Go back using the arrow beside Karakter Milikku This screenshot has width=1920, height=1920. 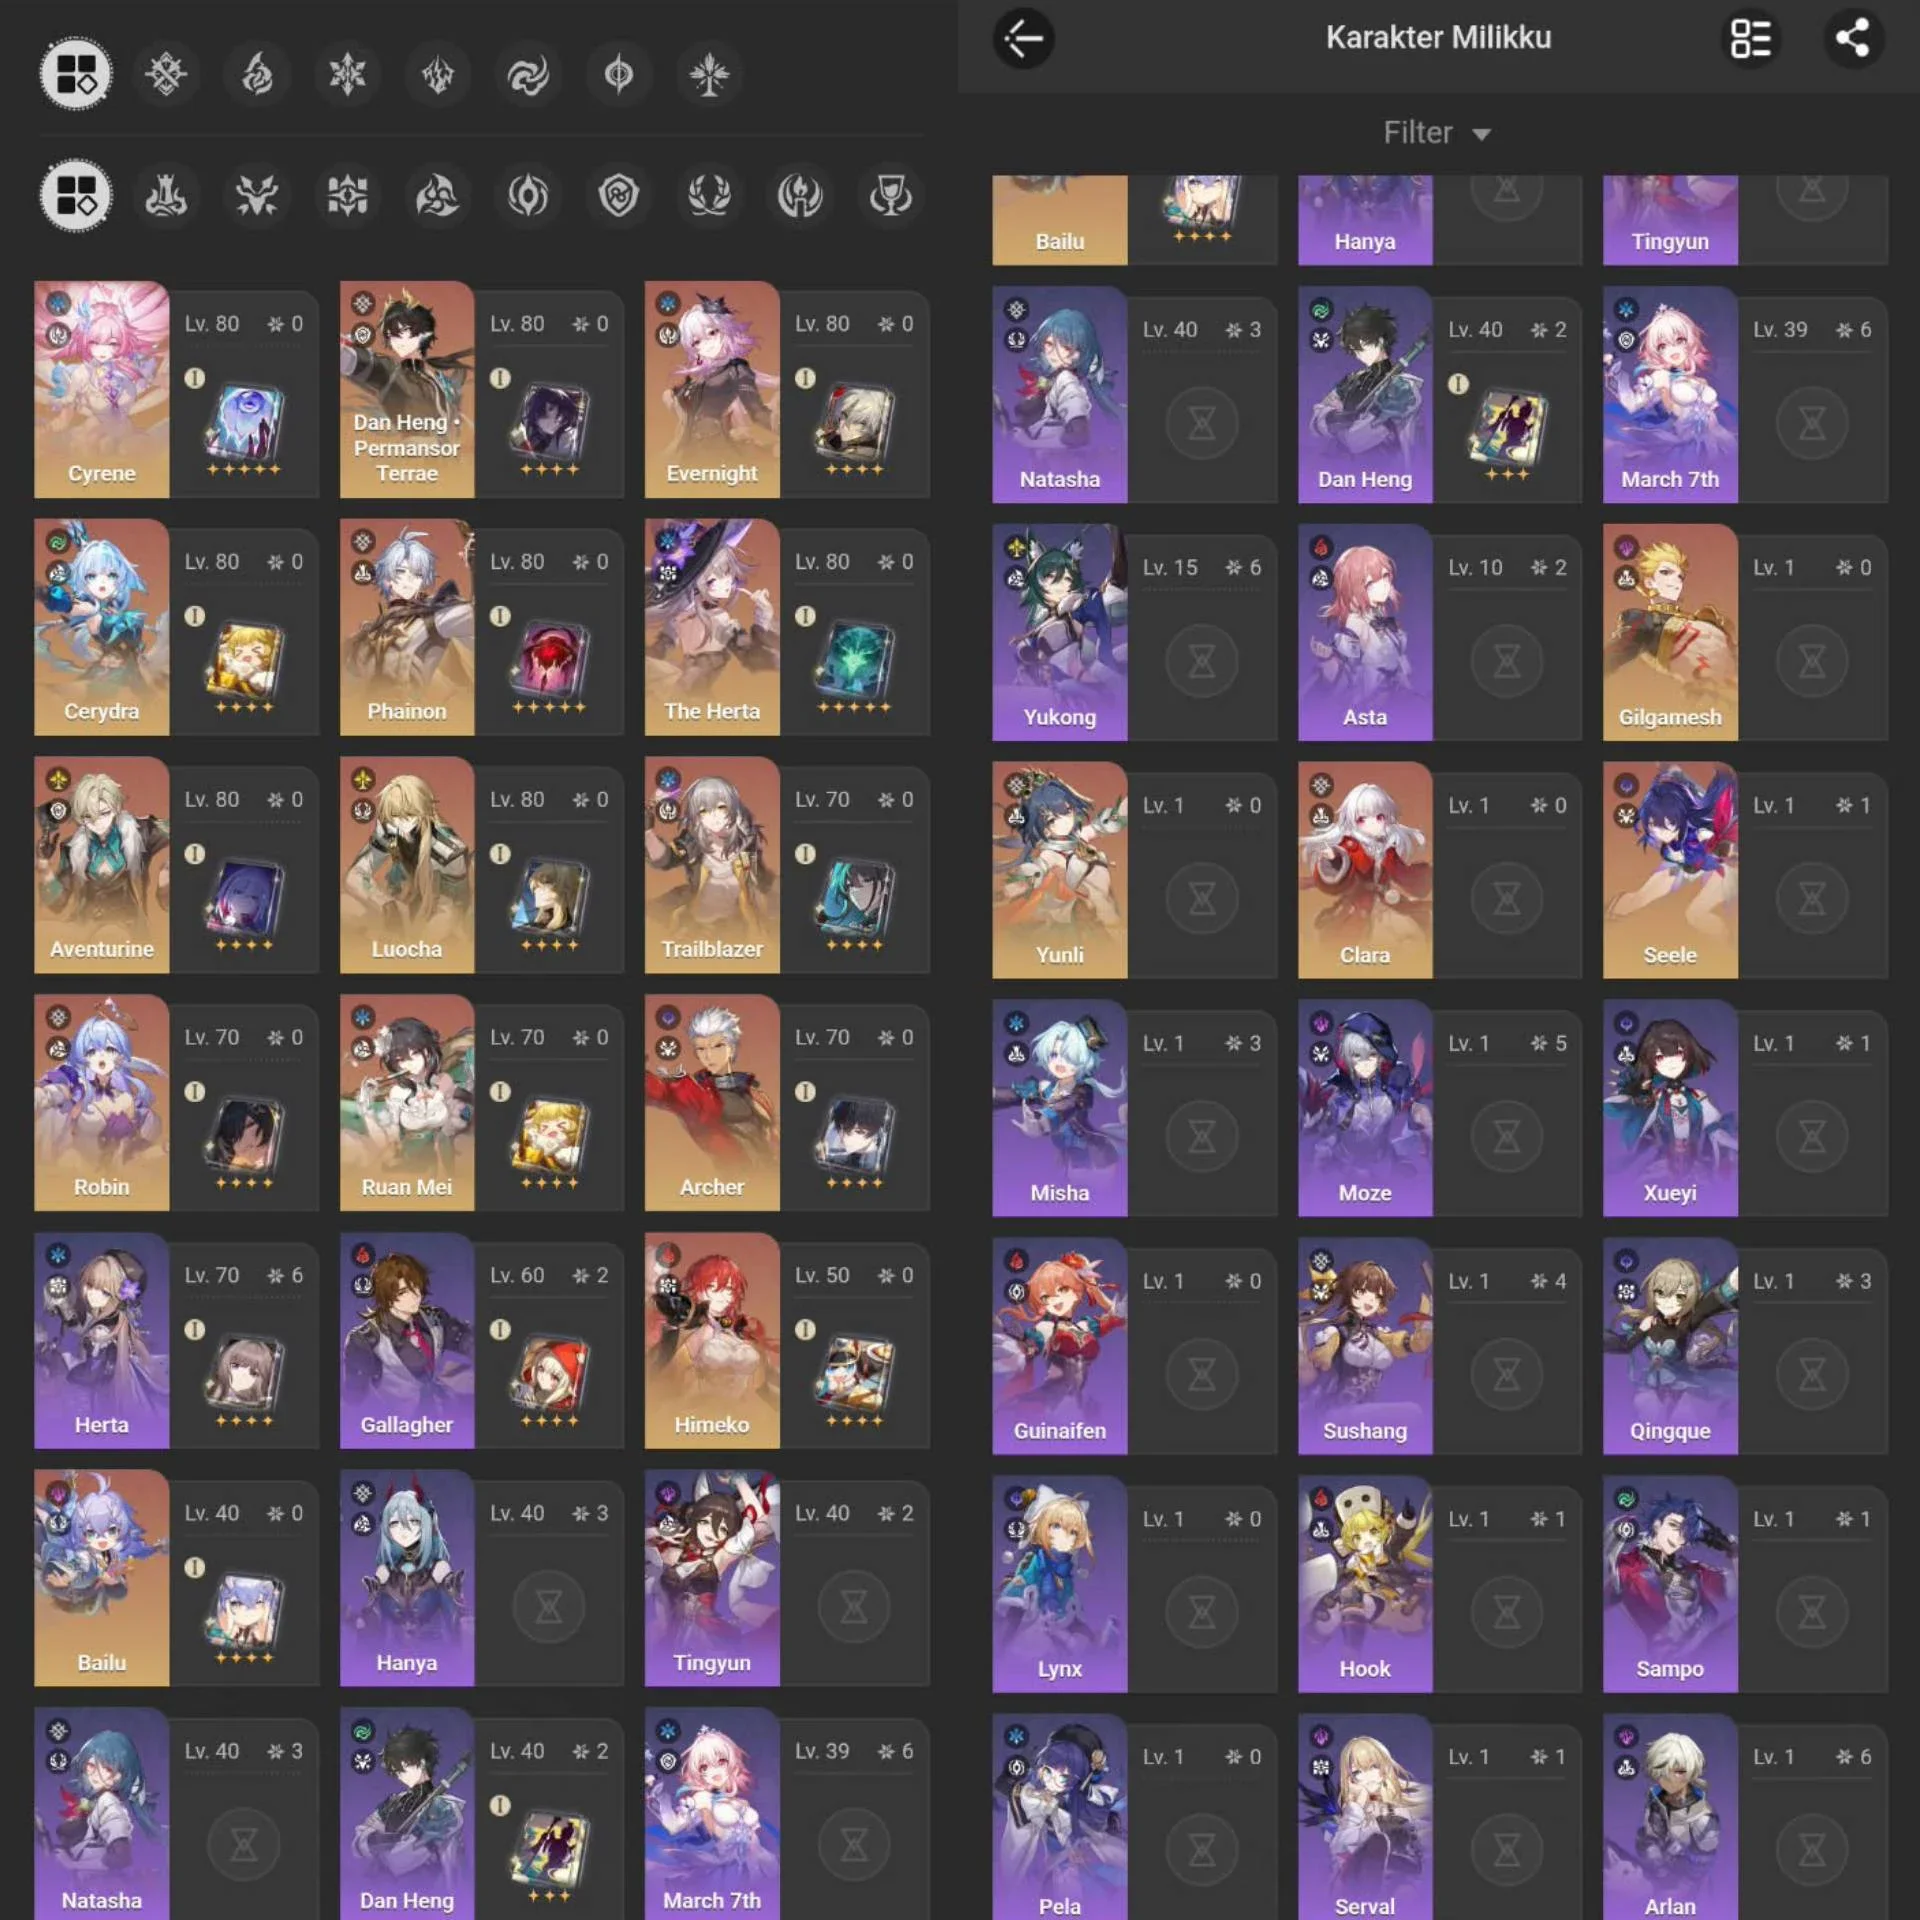[x=1023, y=39]
